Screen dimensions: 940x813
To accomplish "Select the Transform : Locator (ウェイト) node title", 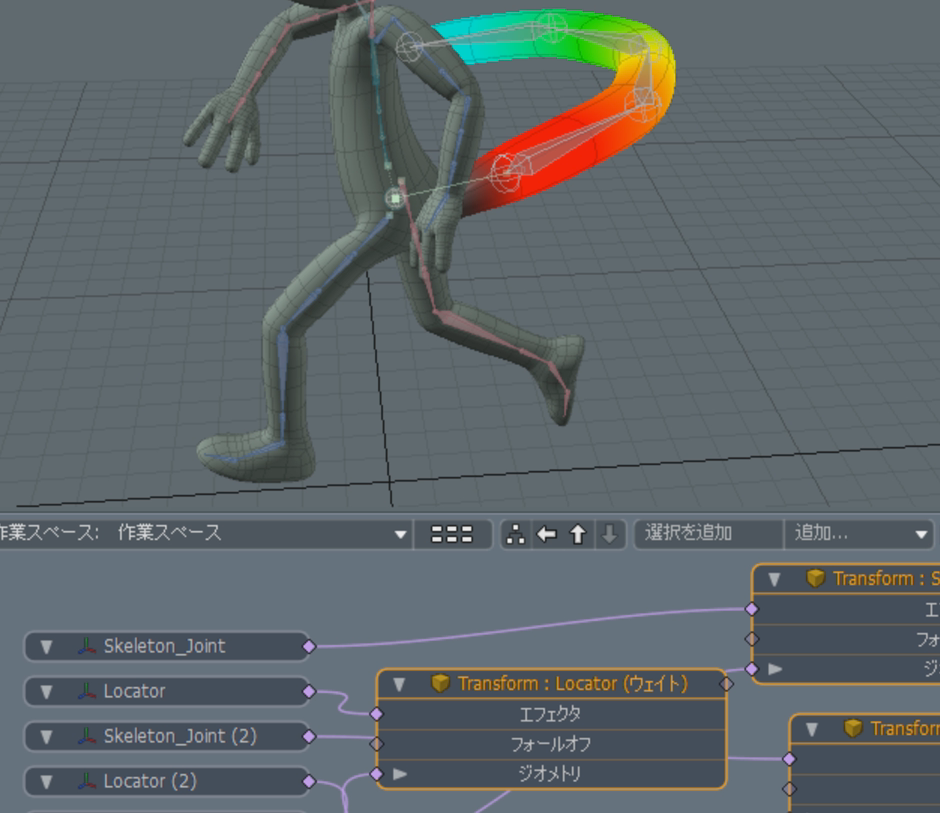I will [x=572, y=684].
